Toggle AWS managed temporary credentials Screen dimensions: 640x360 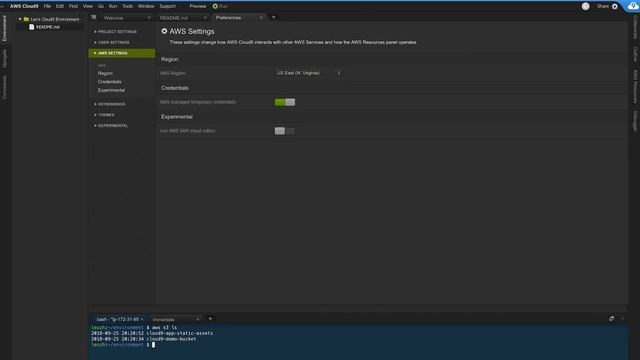(284, 102)
